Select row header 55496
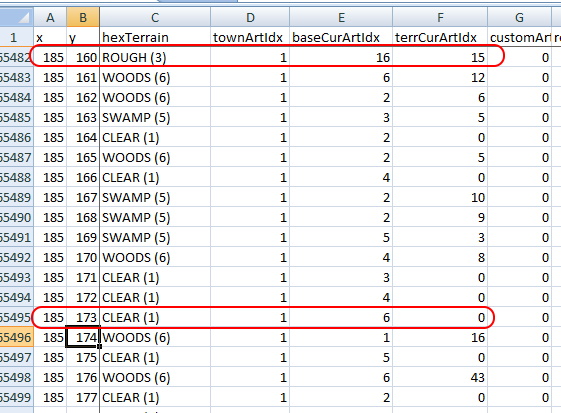This screenshot has height=413, width=561. pos(16,337)
